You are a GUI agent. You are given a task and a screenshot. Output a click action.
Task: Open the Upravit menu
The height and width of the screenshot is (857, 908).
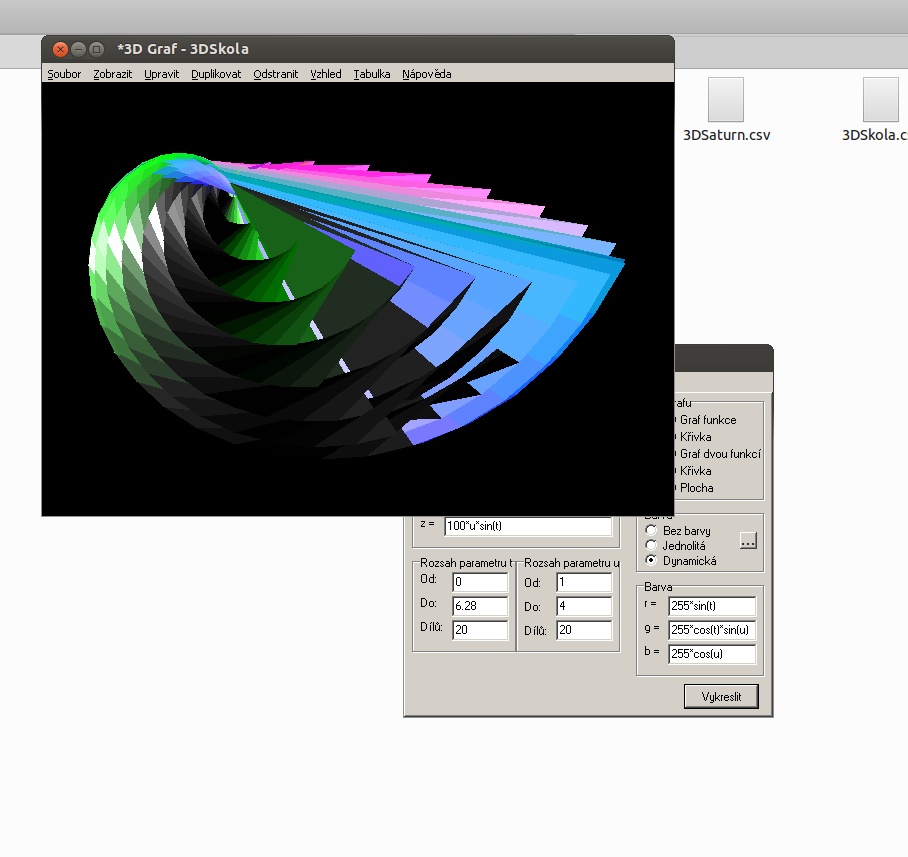(161, 74)
